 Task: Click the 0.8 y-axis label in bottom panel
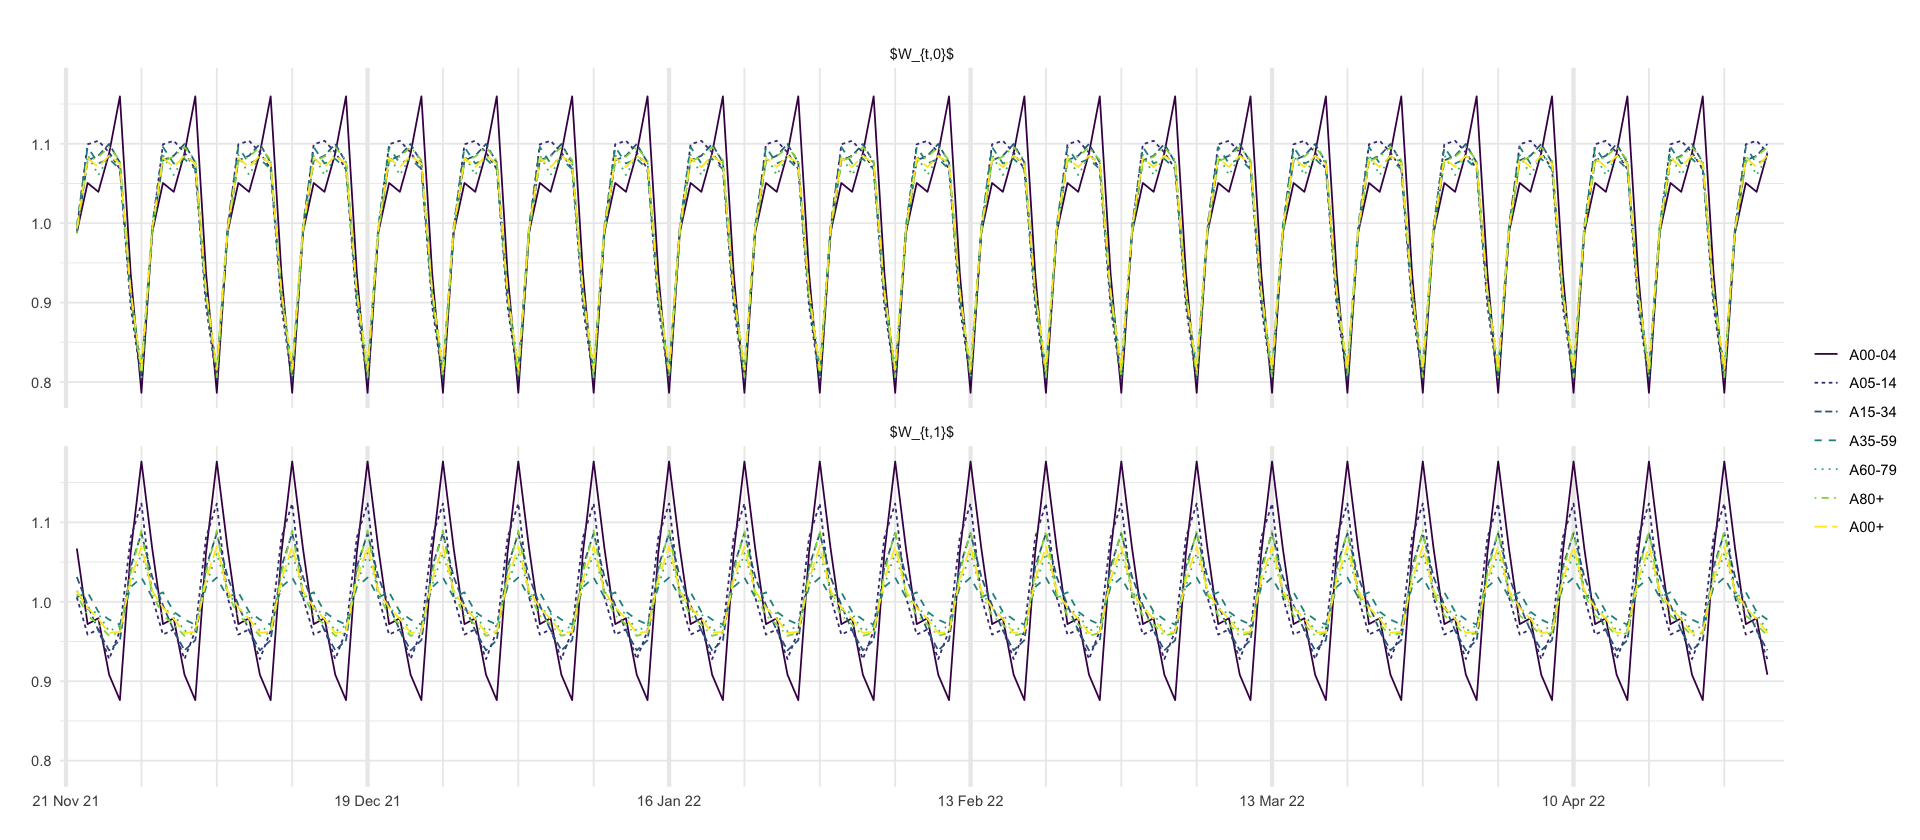(41, 761)
